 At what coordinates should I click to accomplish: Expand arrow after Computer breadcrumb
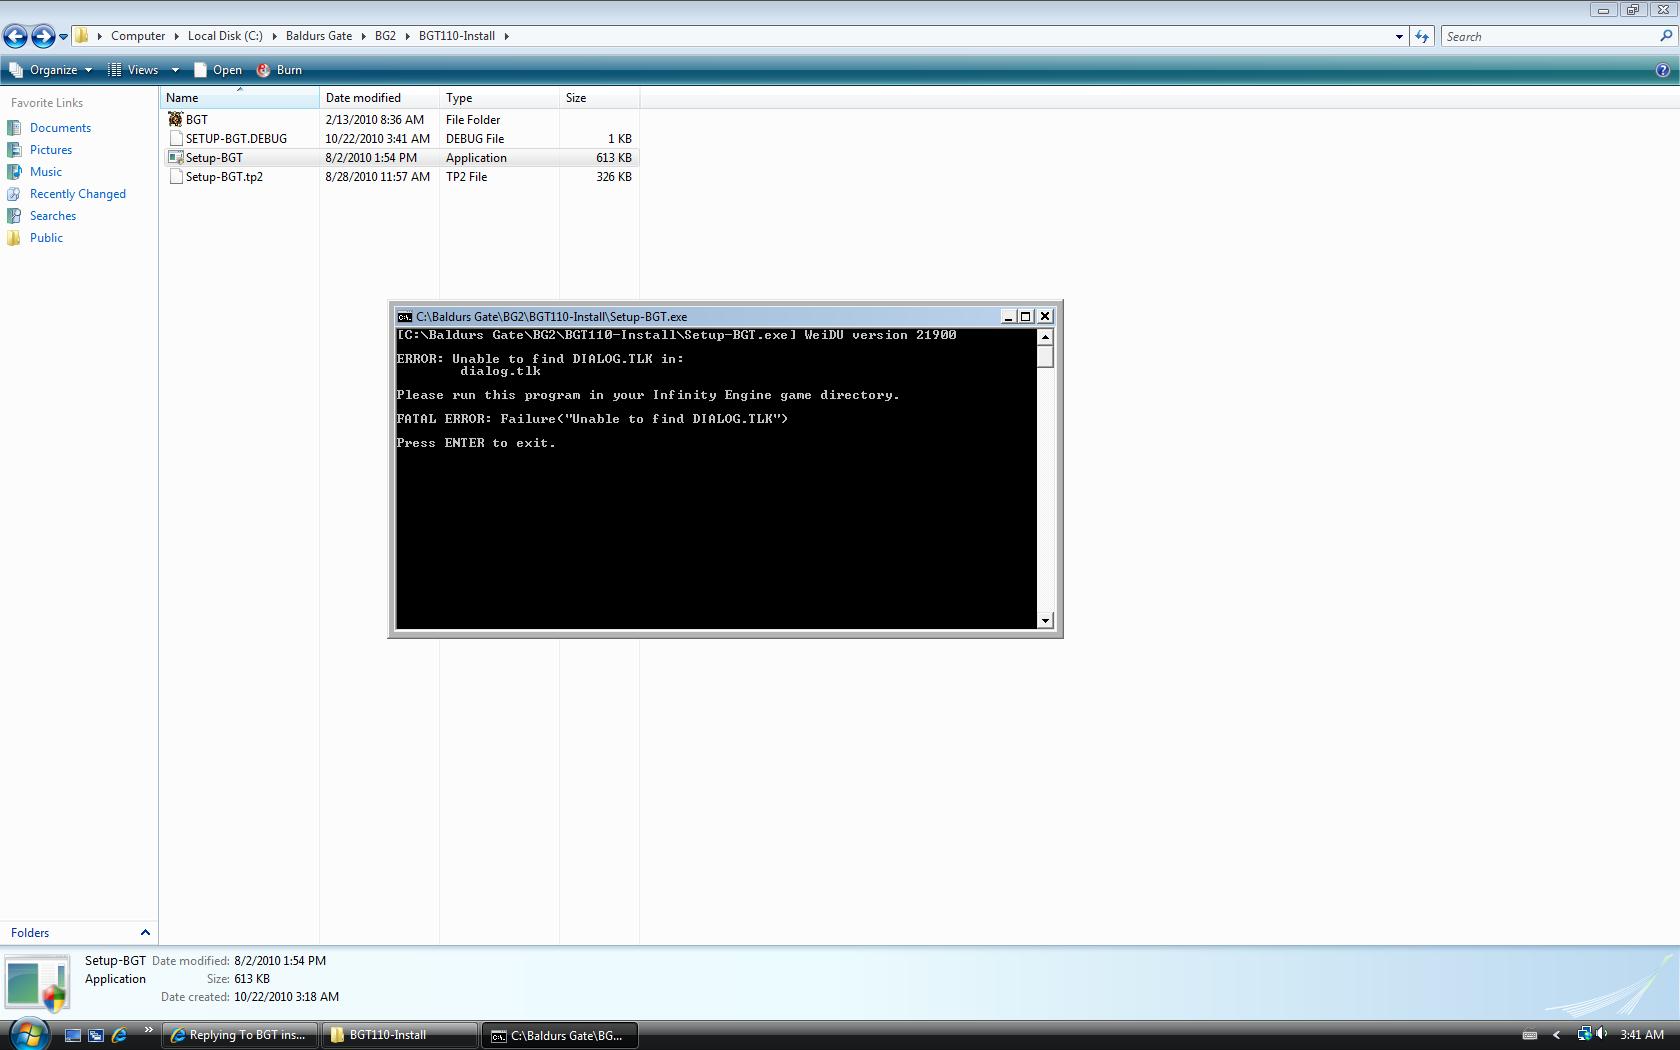point(176,36)
